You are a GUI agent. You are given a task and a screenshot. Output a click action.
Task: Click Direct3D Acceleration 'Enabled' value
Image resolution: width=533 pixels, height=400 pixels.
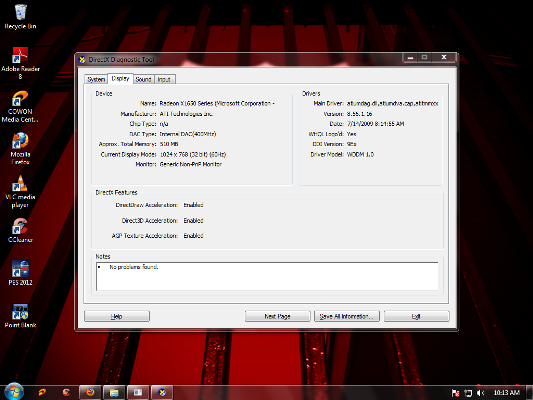click(x=193, y=221)
